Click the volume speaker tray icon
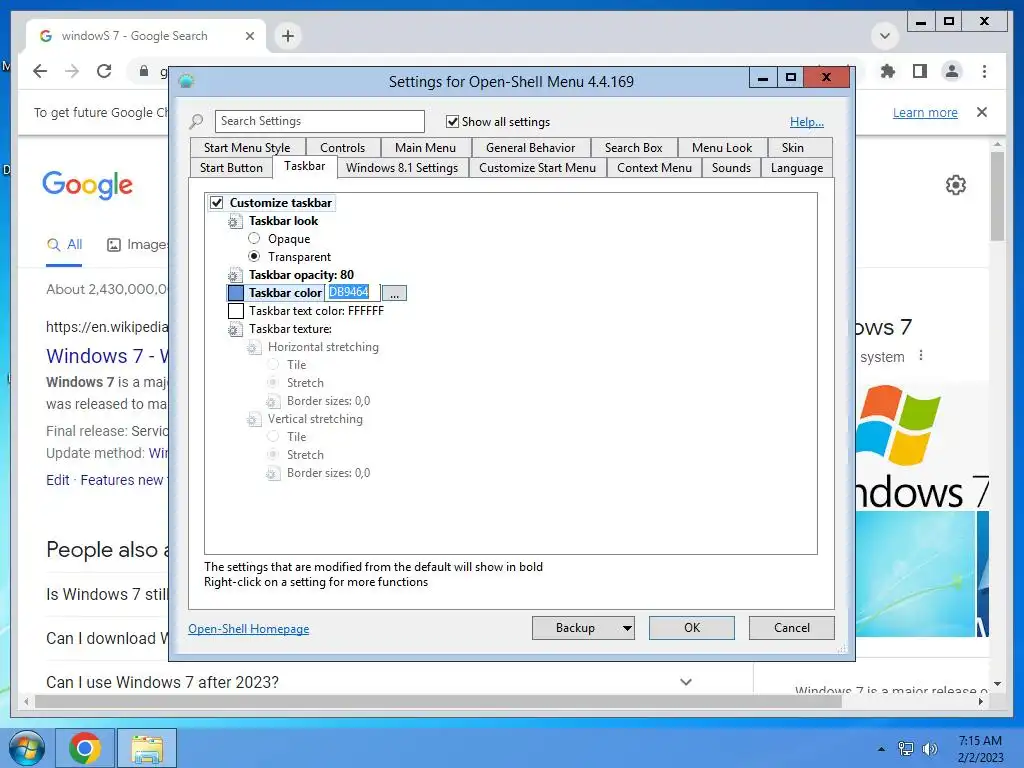This screenshot has width=1024, height=768. tap(929, 748)
